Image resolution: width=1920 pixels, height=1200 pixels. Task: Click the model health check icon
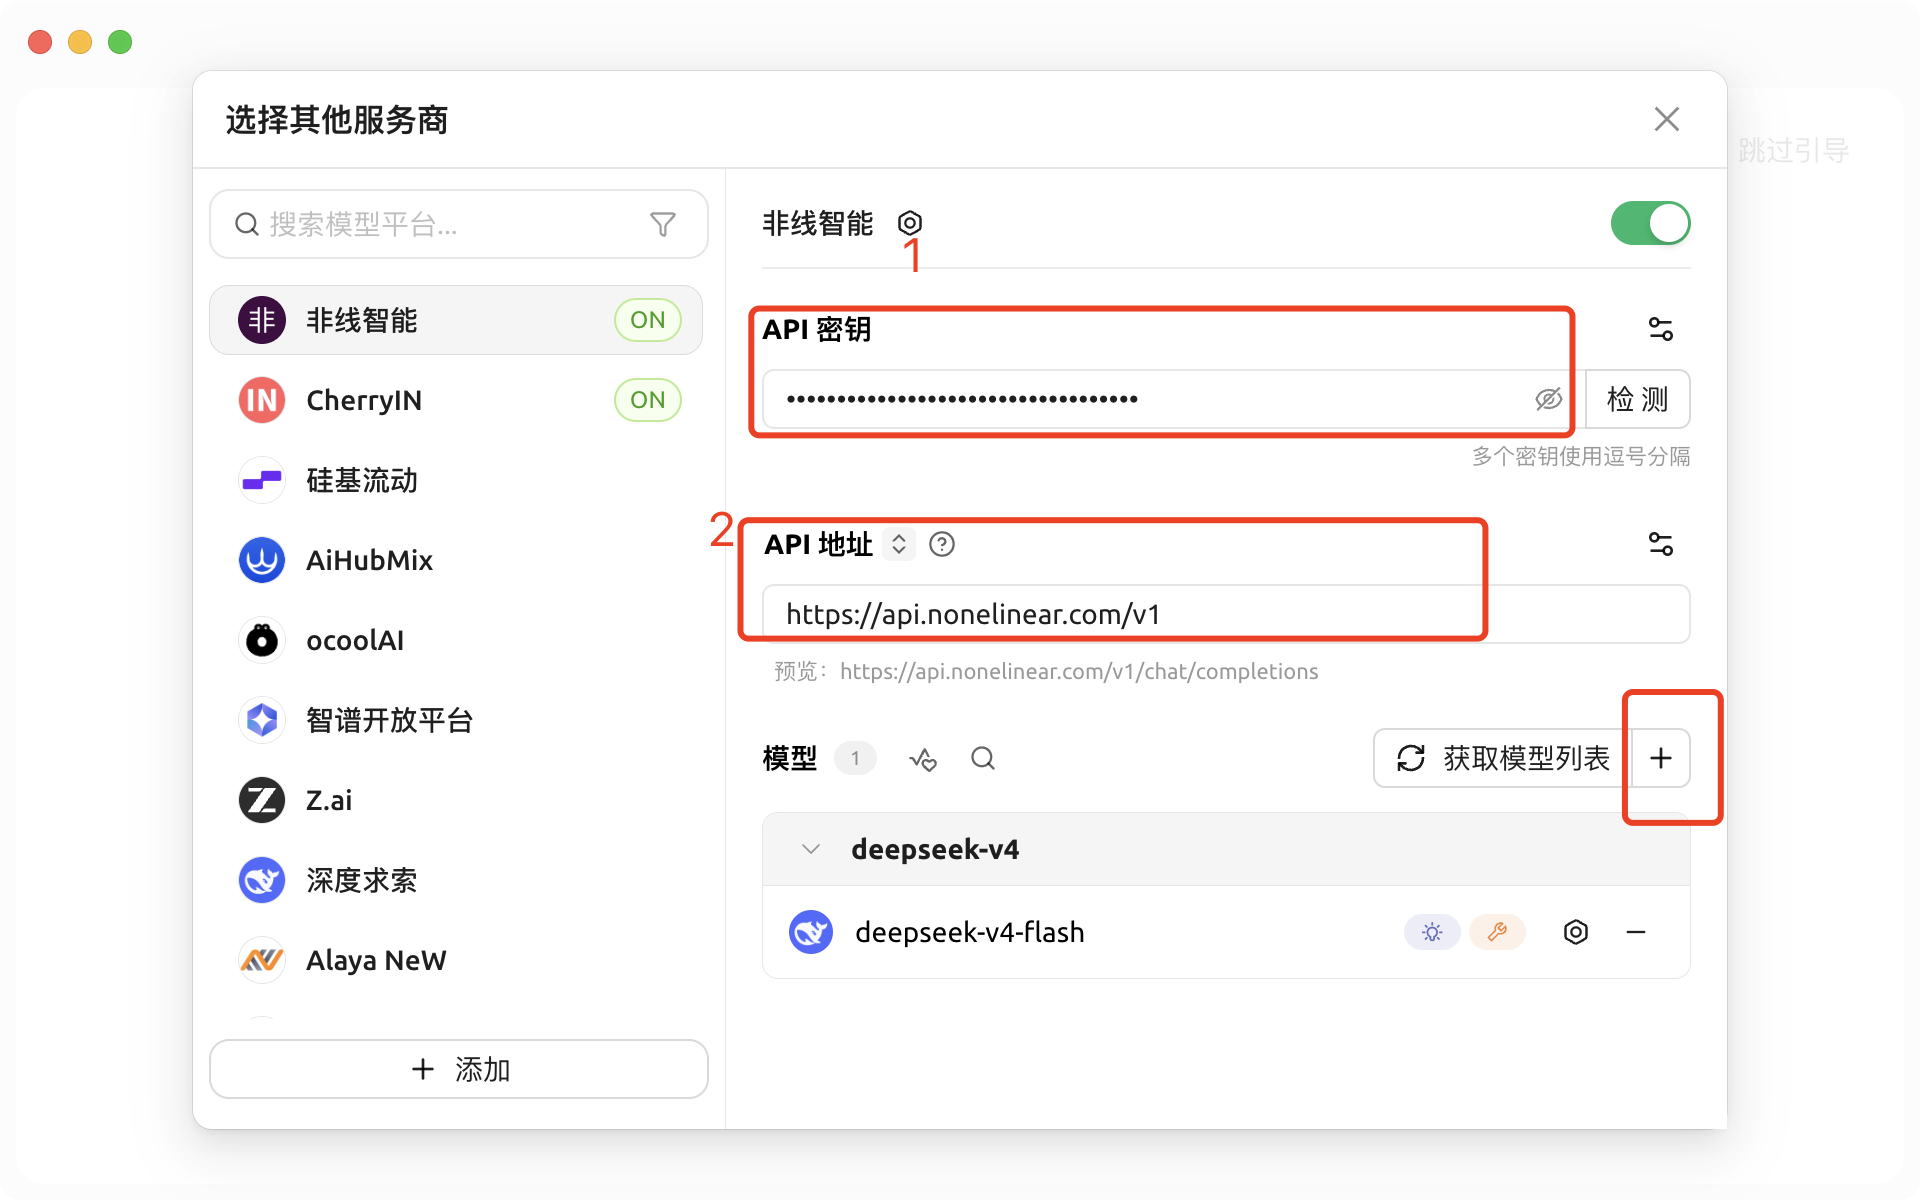point(923,759)
